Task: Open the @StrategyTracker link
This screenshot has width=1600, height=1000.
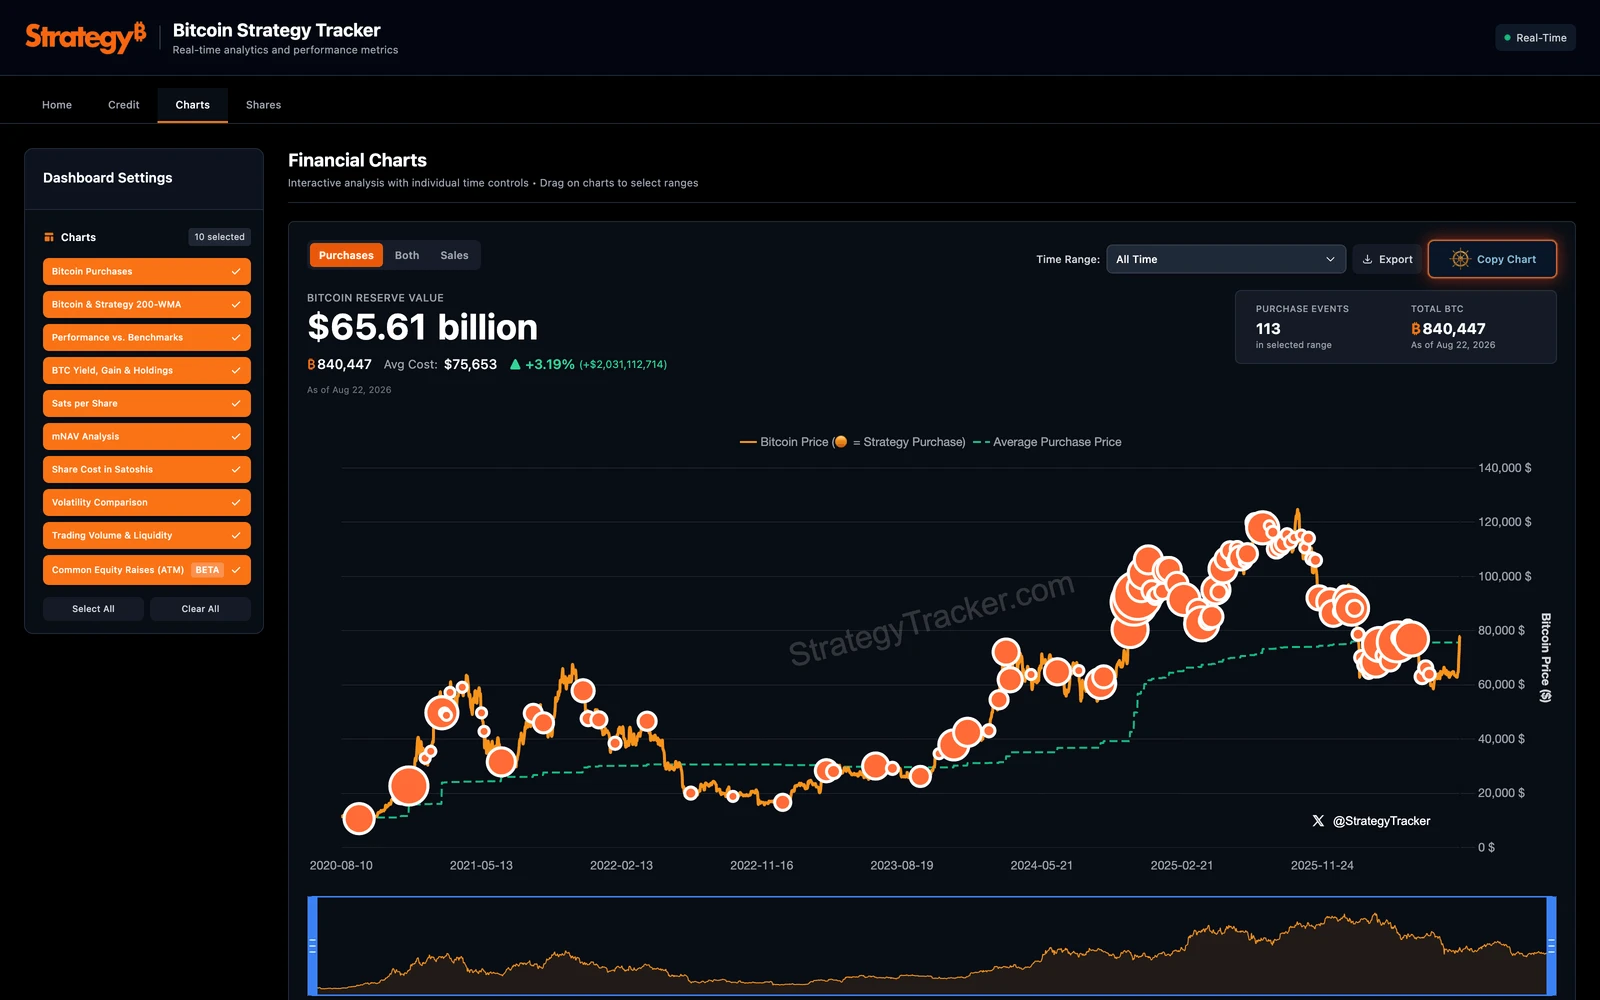Action: tap(1381, 821)
